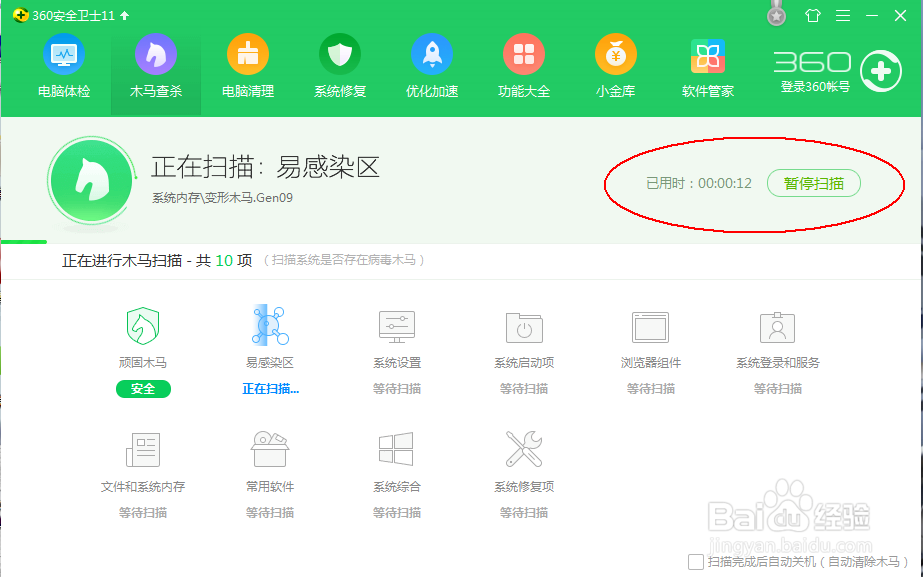The width and height of the screenshot is (923, 577).
Task: Open 电脑清理 cleanup module
Action: point(248,66)
